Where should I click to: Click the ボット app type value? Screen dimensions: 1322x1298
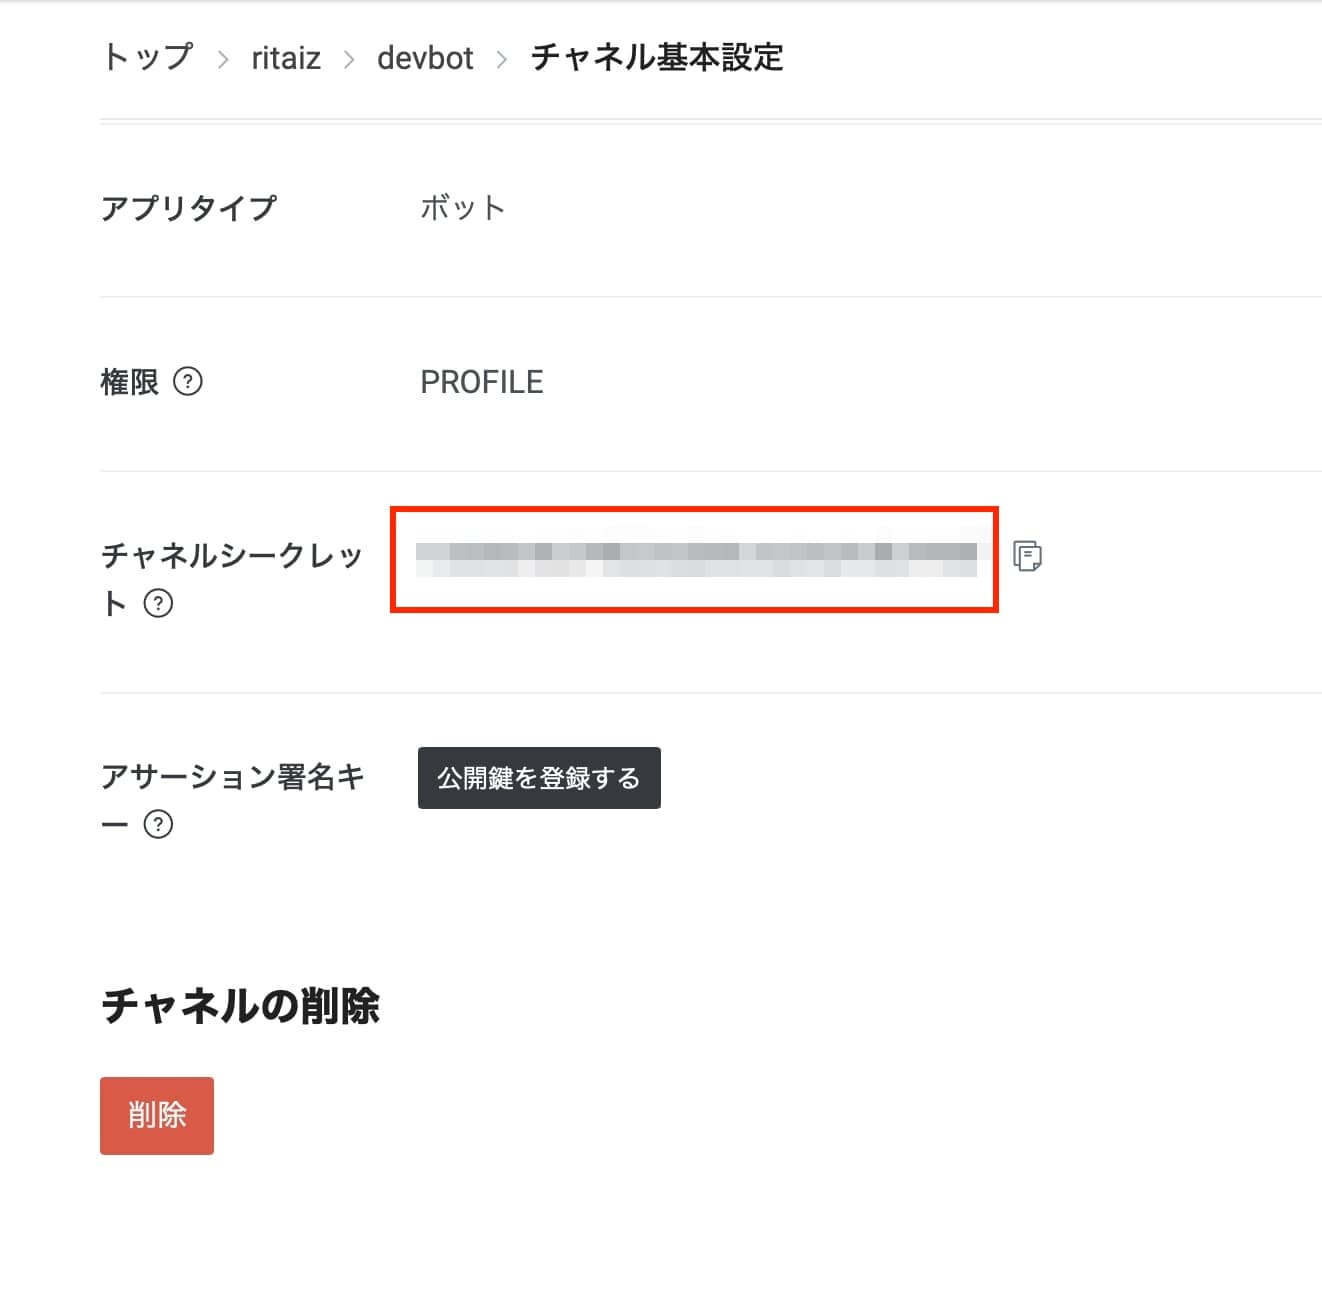(x=463, y=208)
